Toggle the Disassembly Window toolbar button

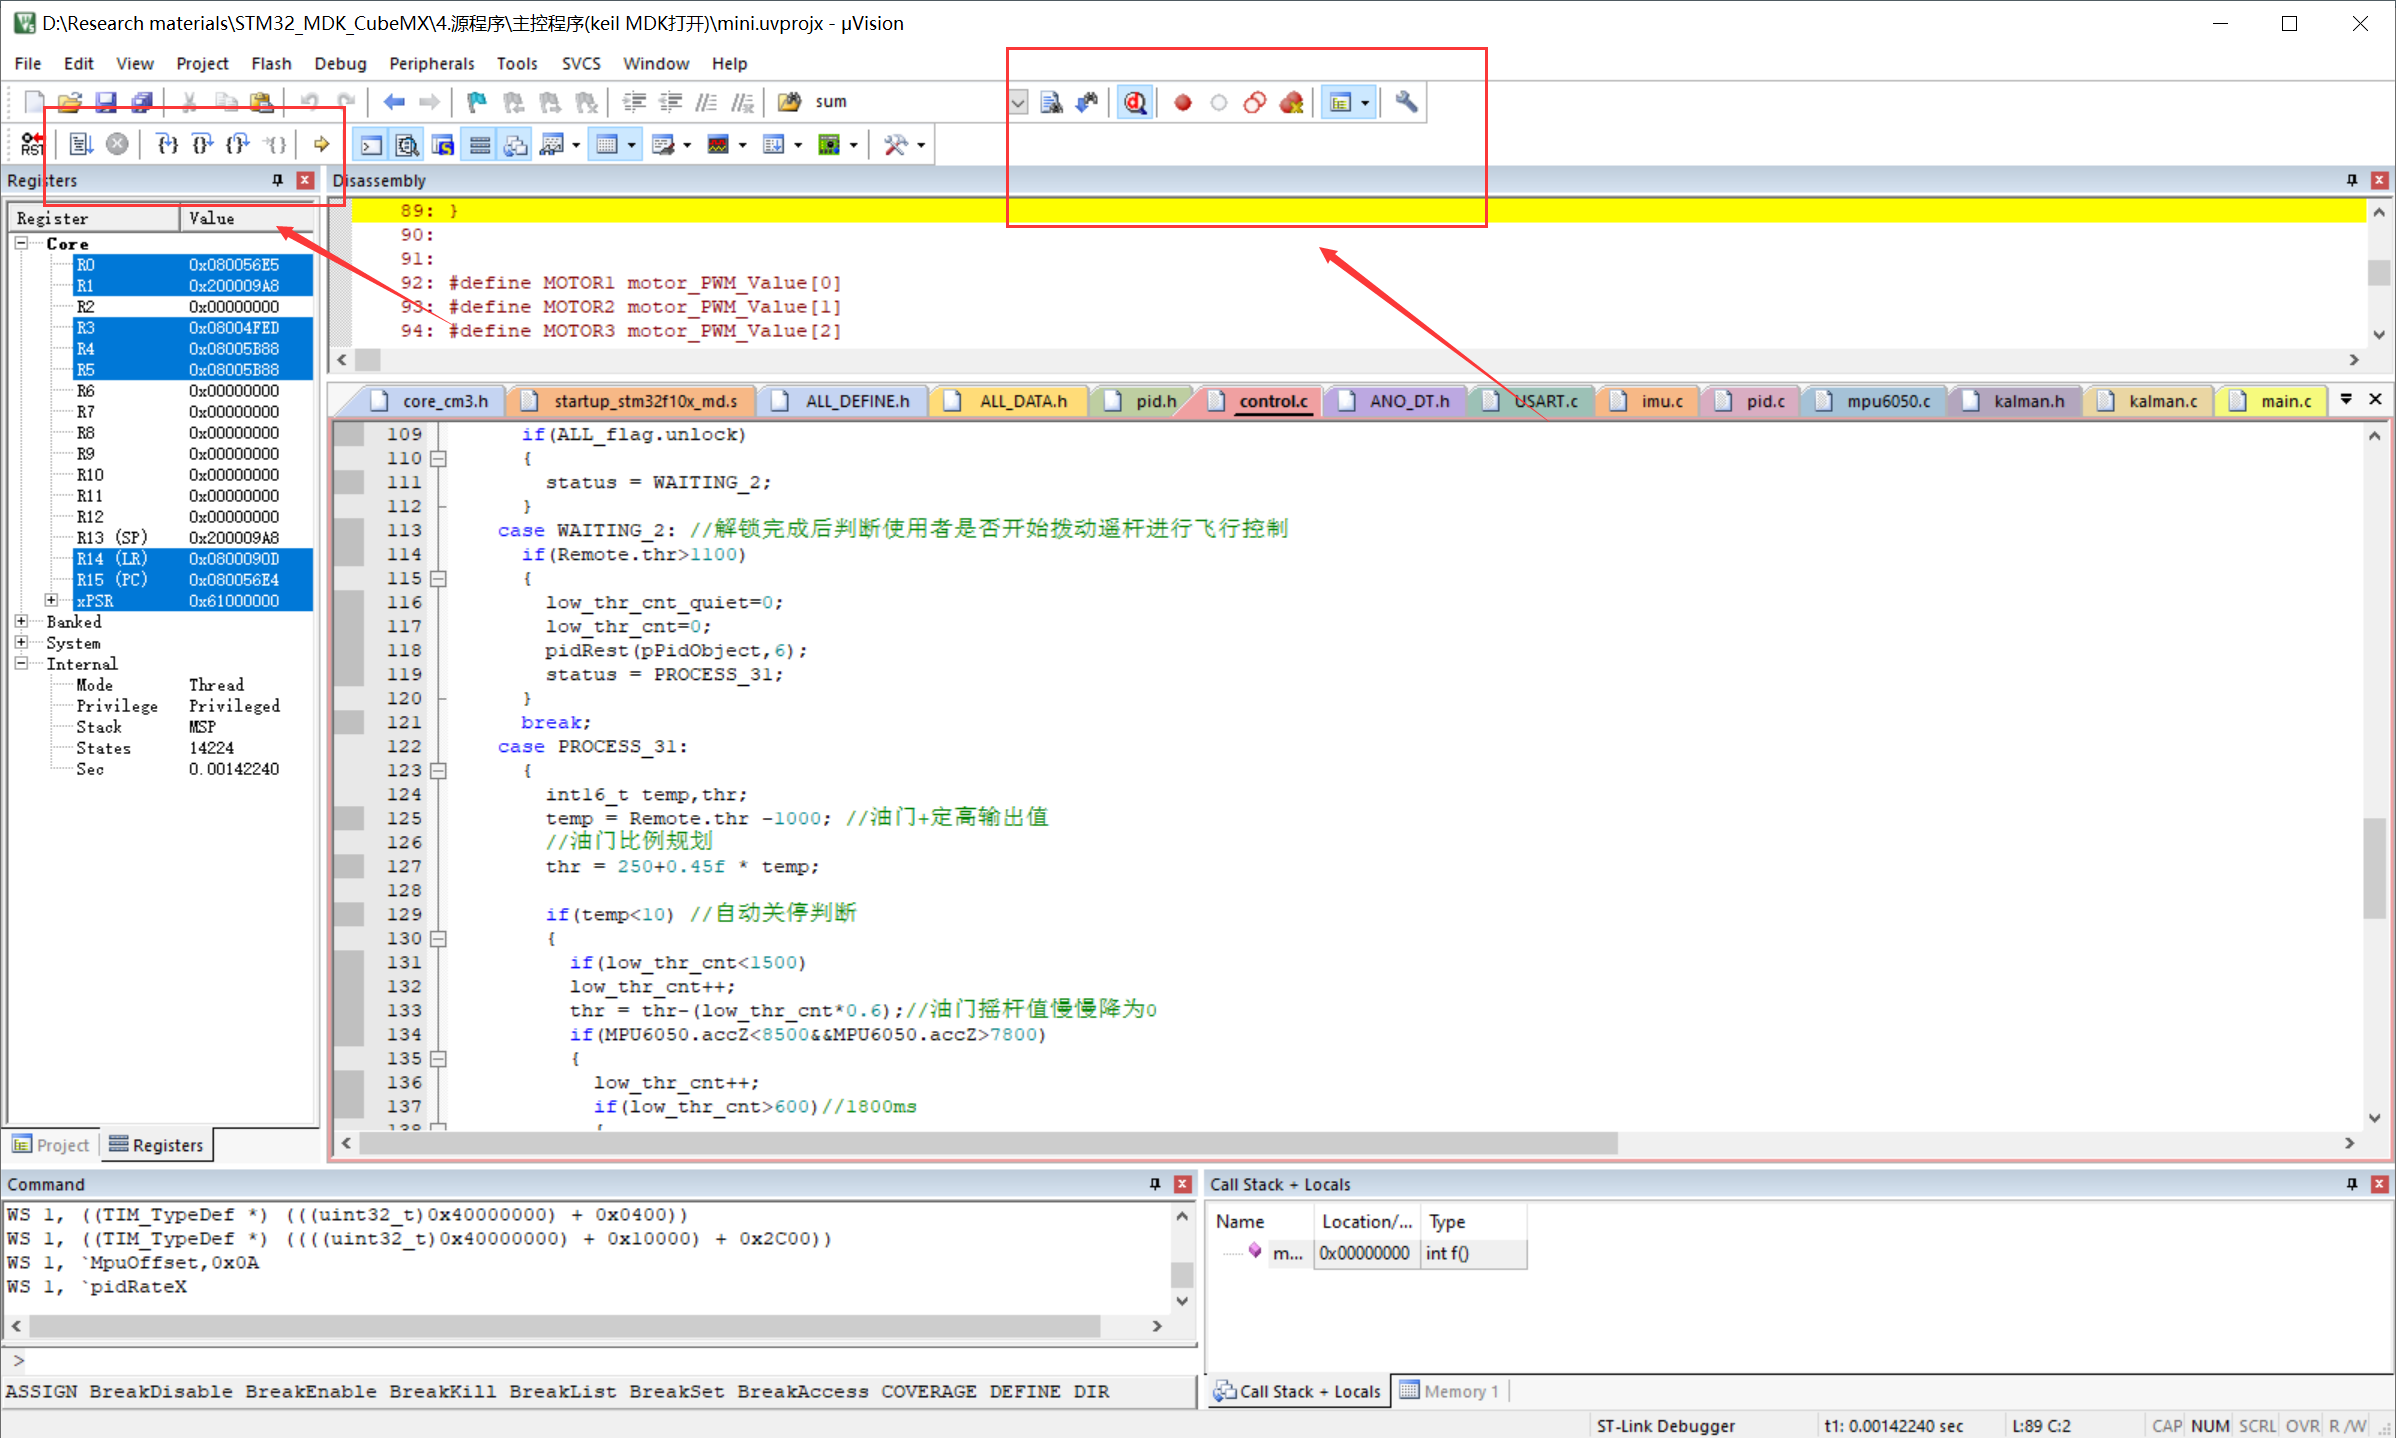pyautogui.click(x=407, y=145)
